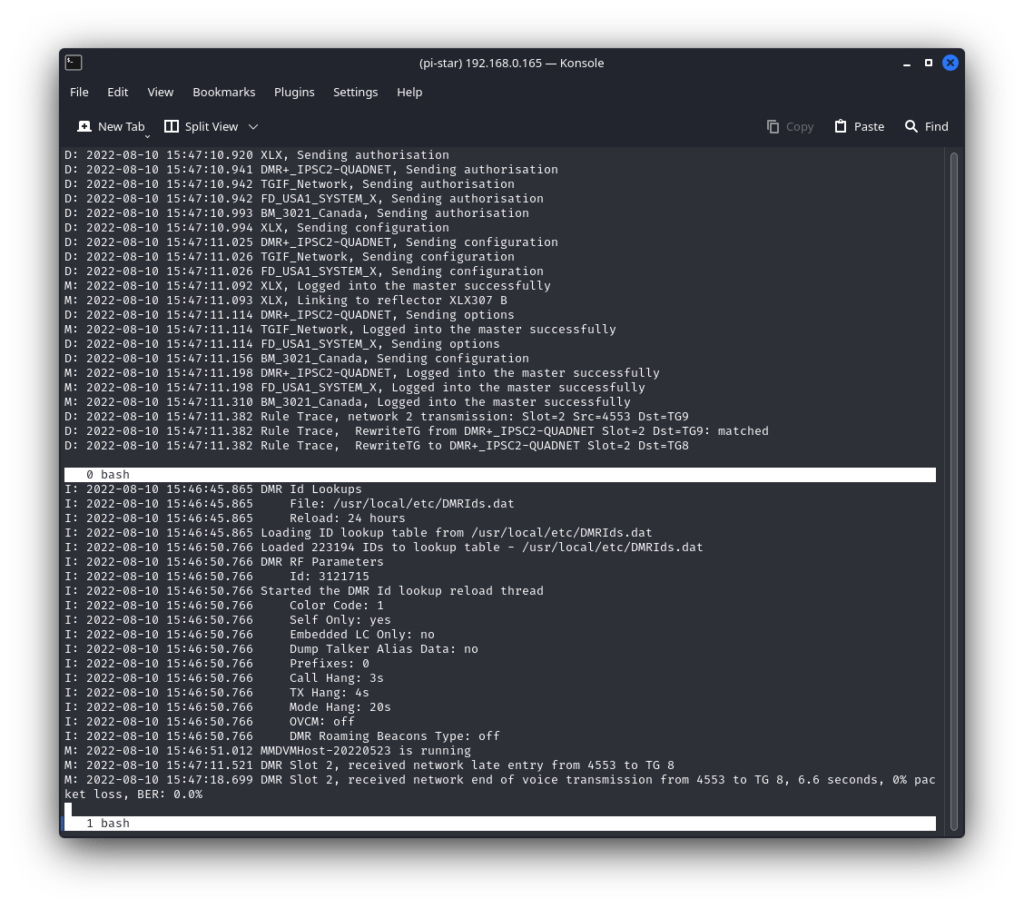This screenshot has width=1024, height=908.
Task: Click the Split View icon
Action: tap(171, 127)
